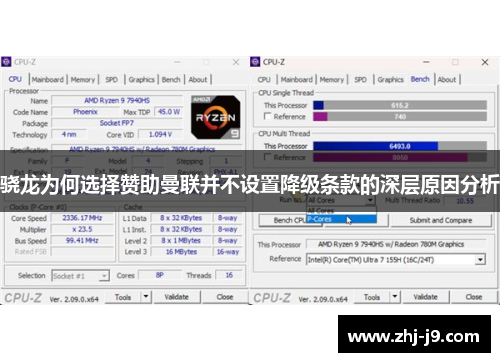Click the x 23.5 multiplier value

tap(82, 229)
